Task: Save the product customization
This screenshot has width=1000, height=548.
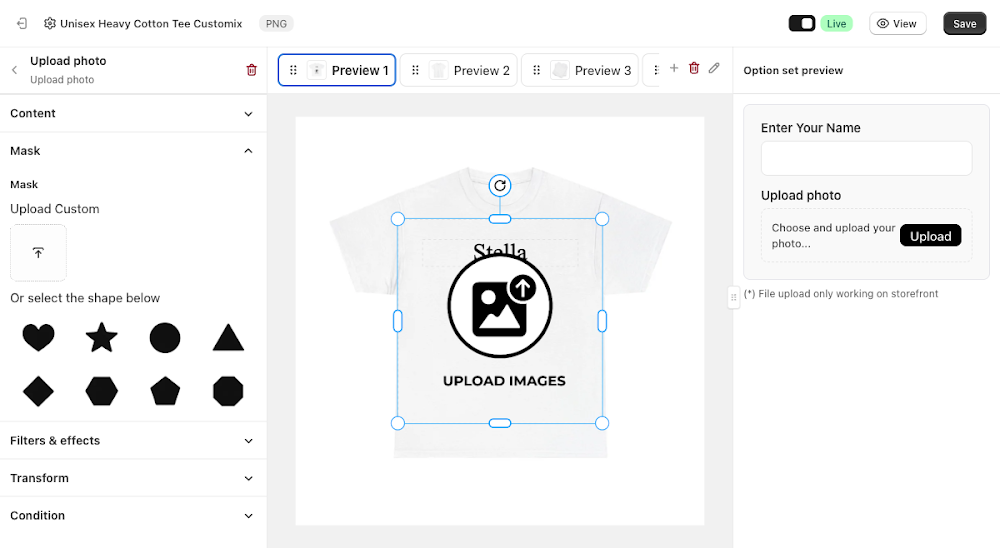Action: 964,24
